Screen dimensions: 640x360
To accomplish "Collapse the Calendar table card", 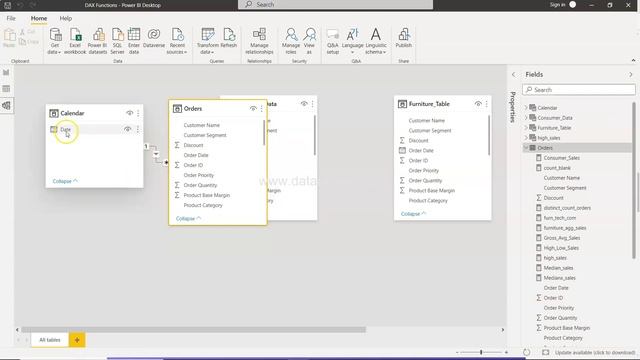I will tap(65, 181).
